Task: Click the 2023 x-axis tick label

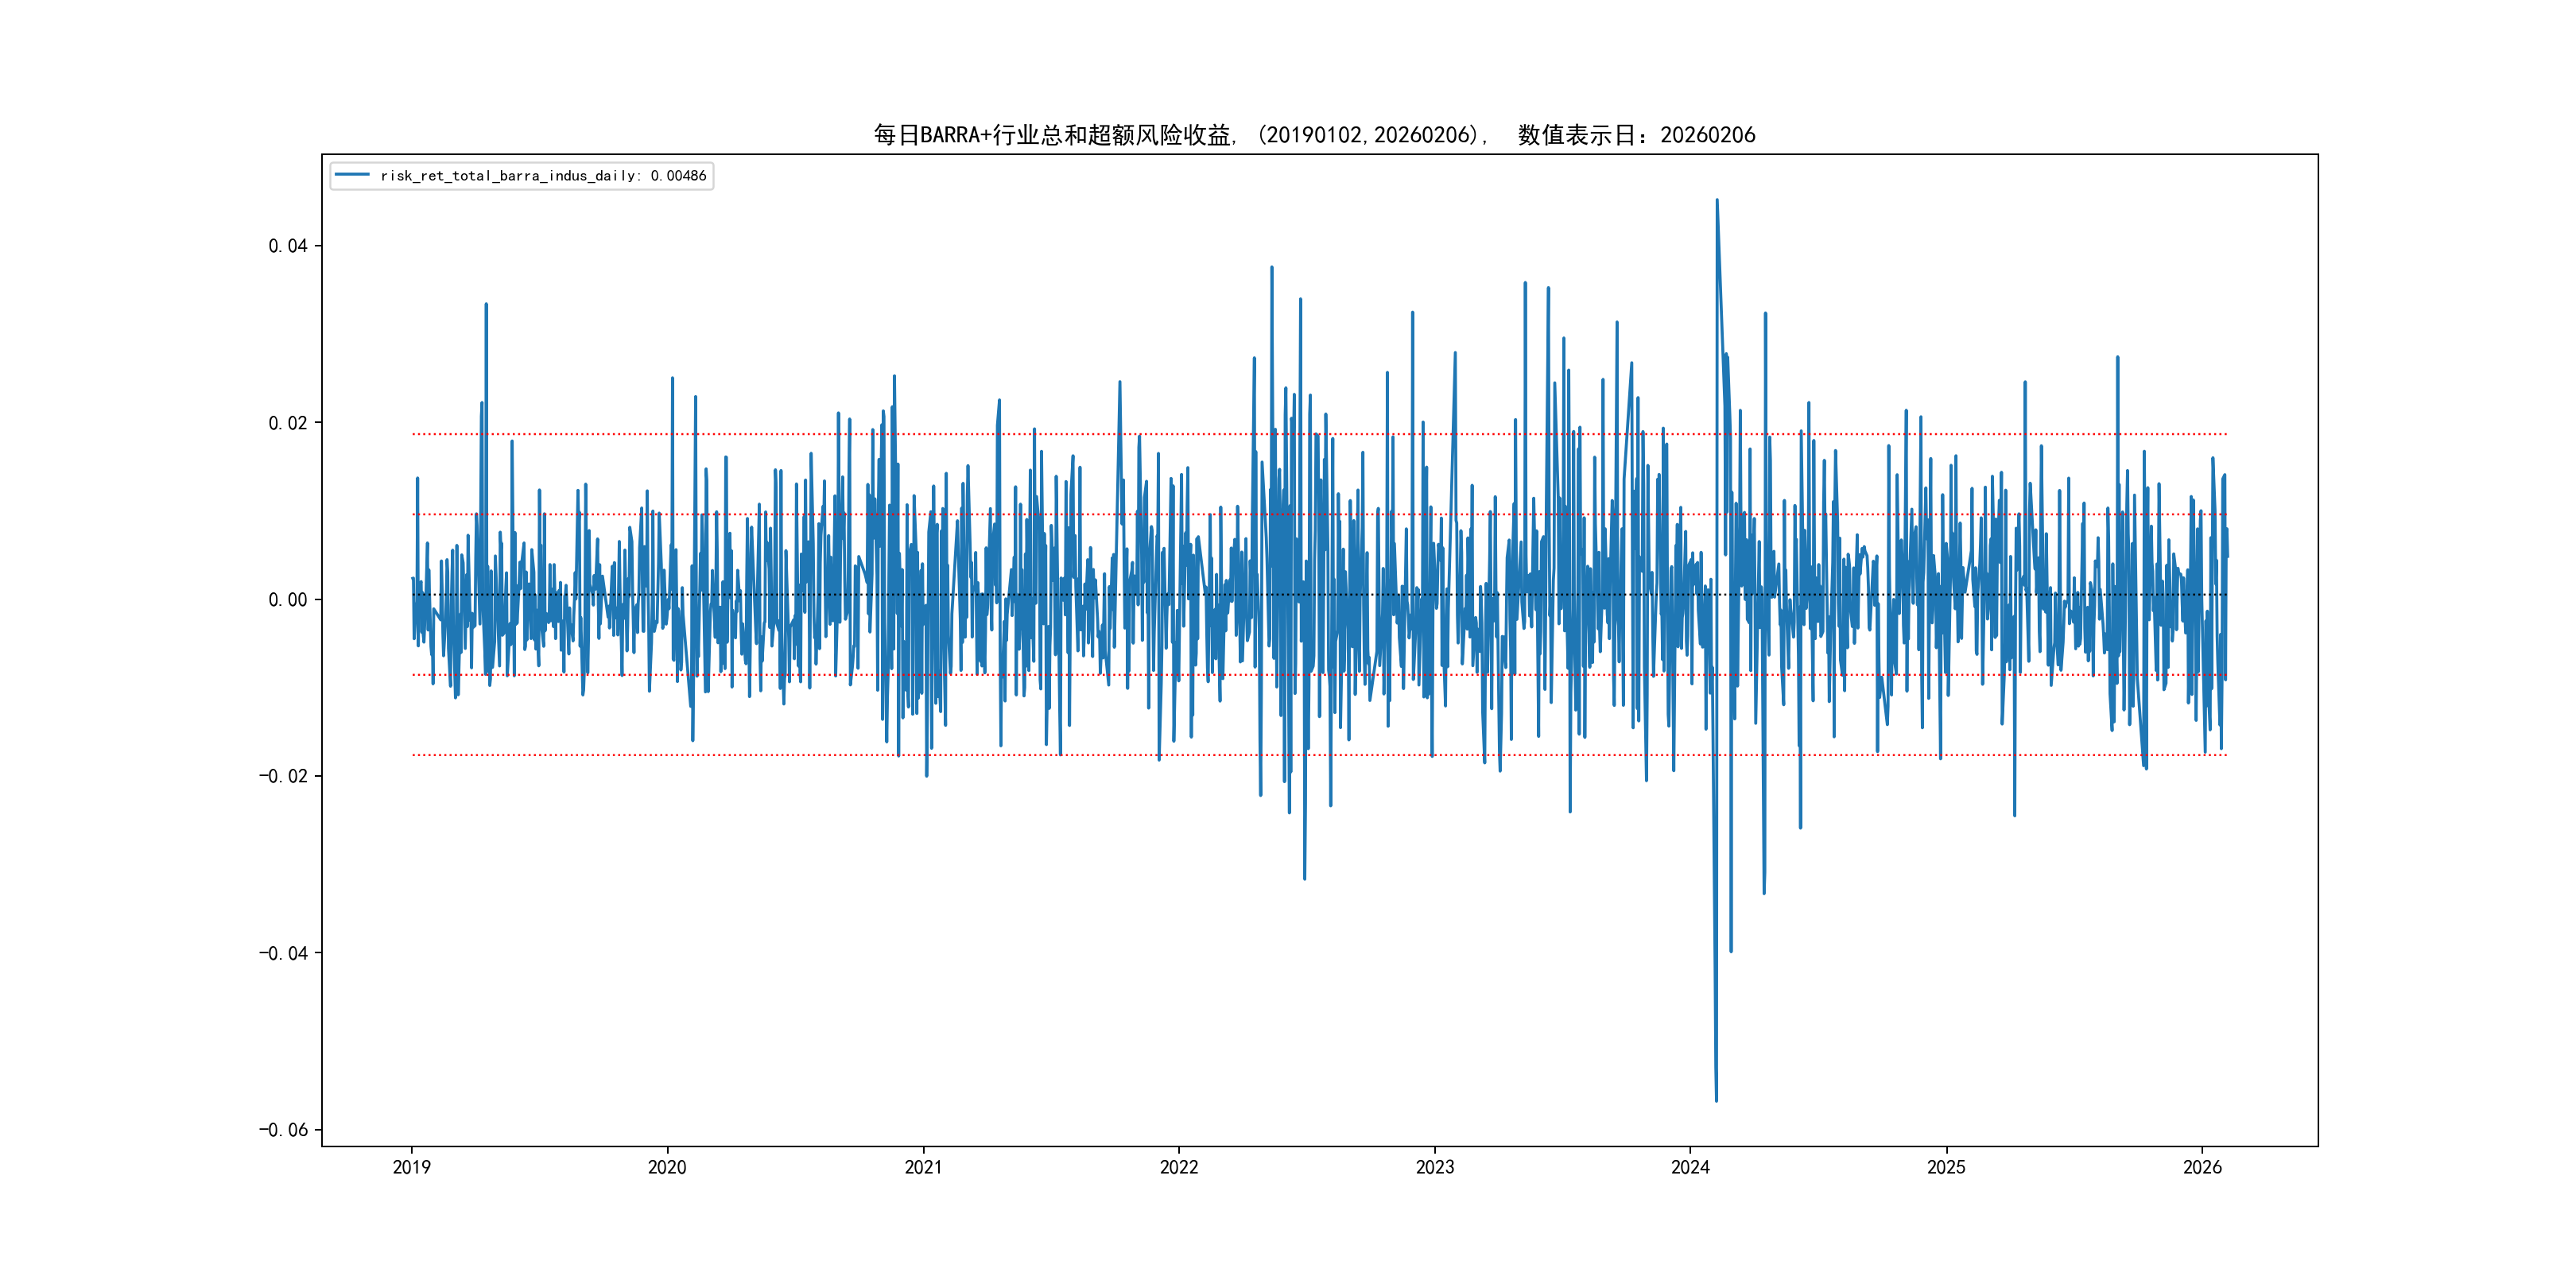Action: 1434,1167
